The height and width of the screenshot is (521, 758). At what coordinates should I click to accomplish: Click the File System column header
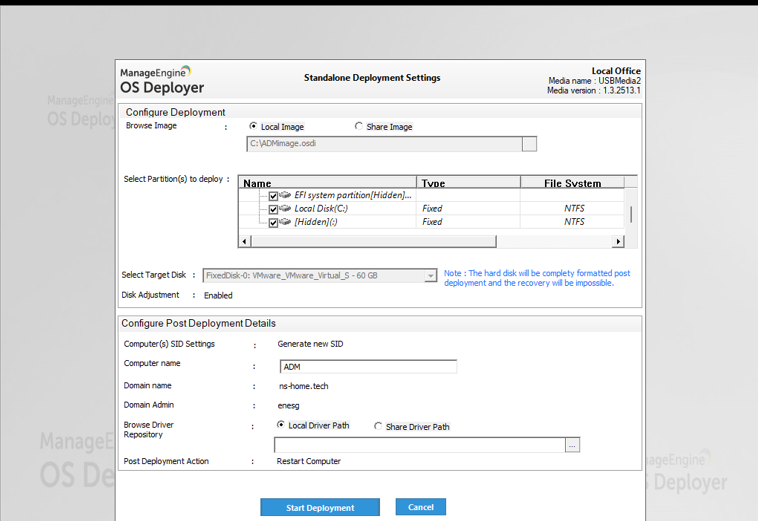coord(572,182)
